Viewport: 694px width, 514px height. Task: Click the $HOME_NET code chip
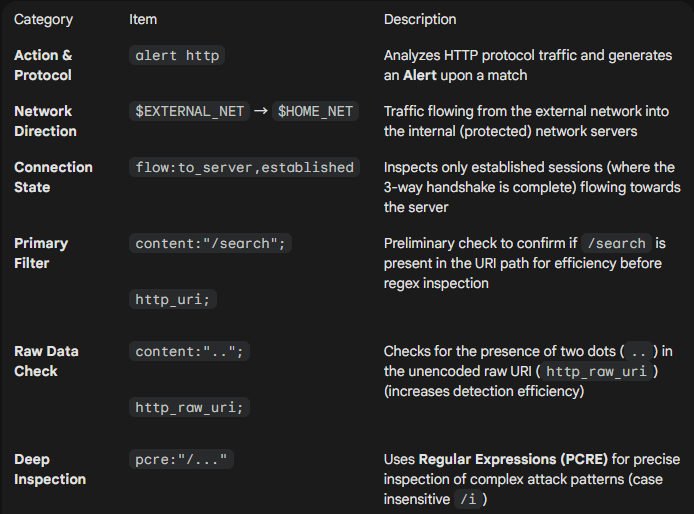315,112
